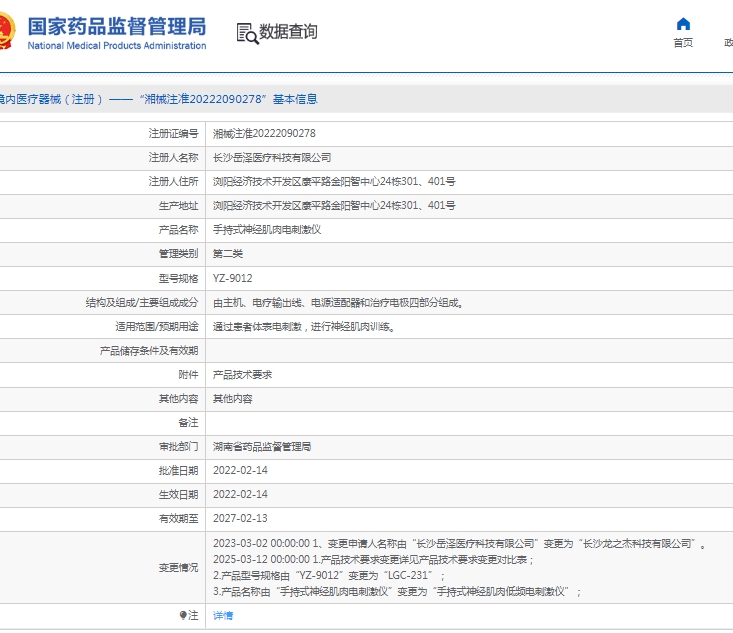Image resolution: width=733 pixels, height=633 pixels.
Task: Select the 附件 label
Action: tap(188, 374)
